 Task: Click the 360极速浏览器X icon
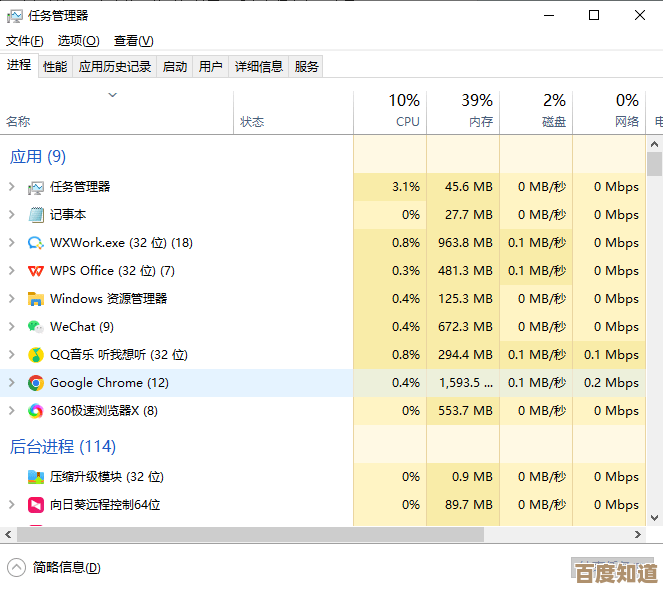coord(36,410)
